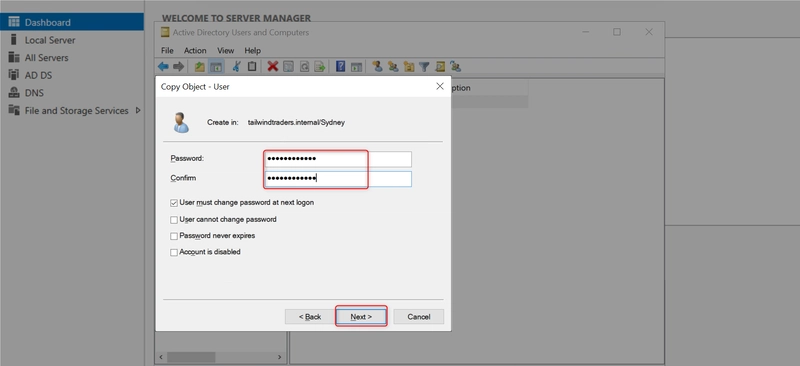Click the Cut scissors icon
Image resolution: width=800 pixels, height=366 pixels.
(236, 66)
